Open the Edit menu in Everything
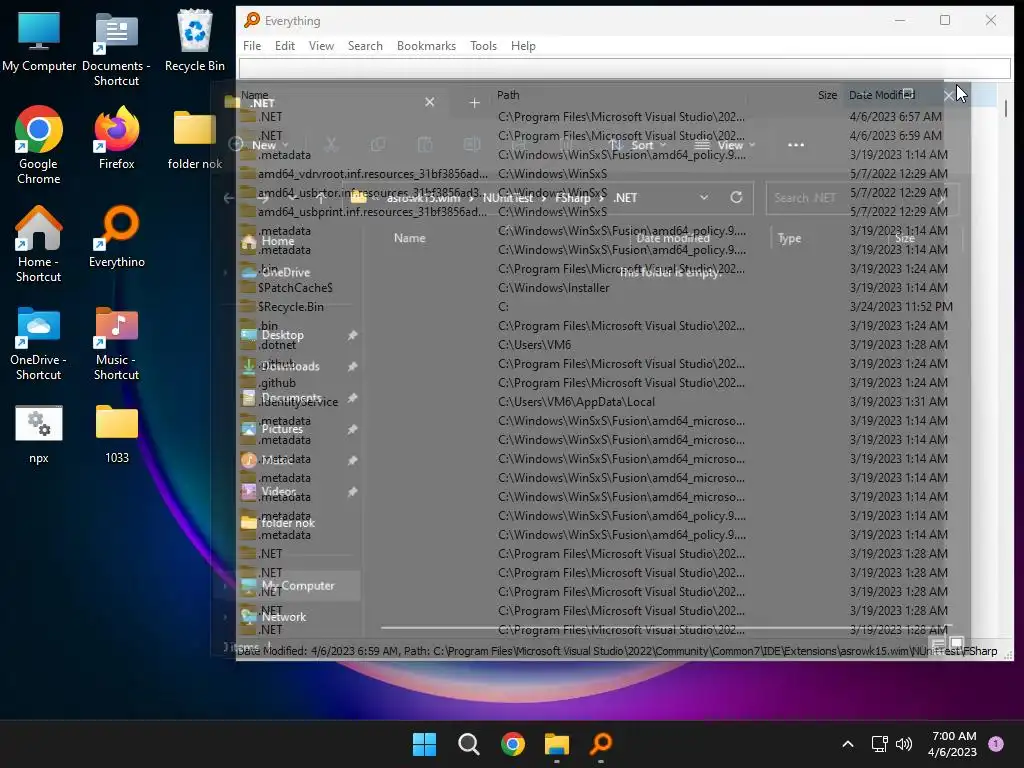 click(285, 46)
